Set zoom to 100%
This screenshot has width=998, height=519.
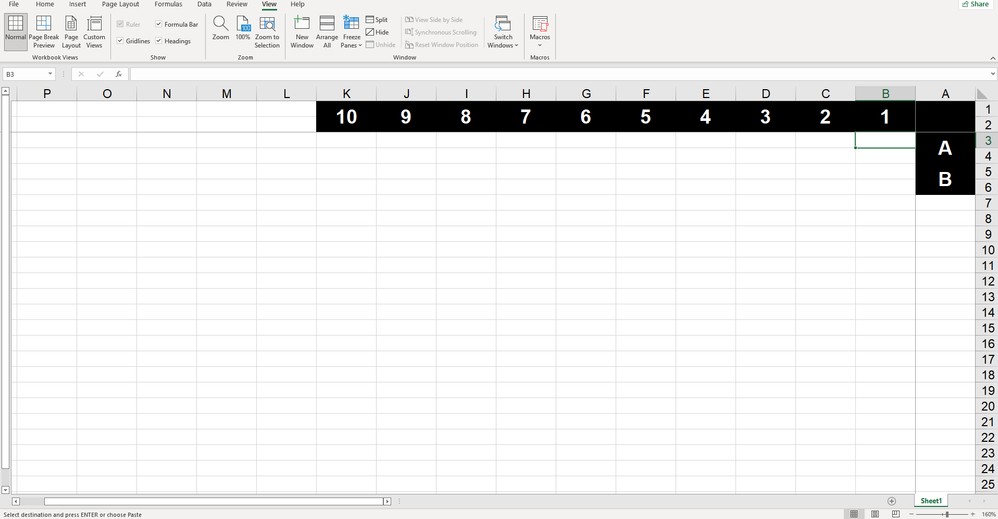pos(243,29)
